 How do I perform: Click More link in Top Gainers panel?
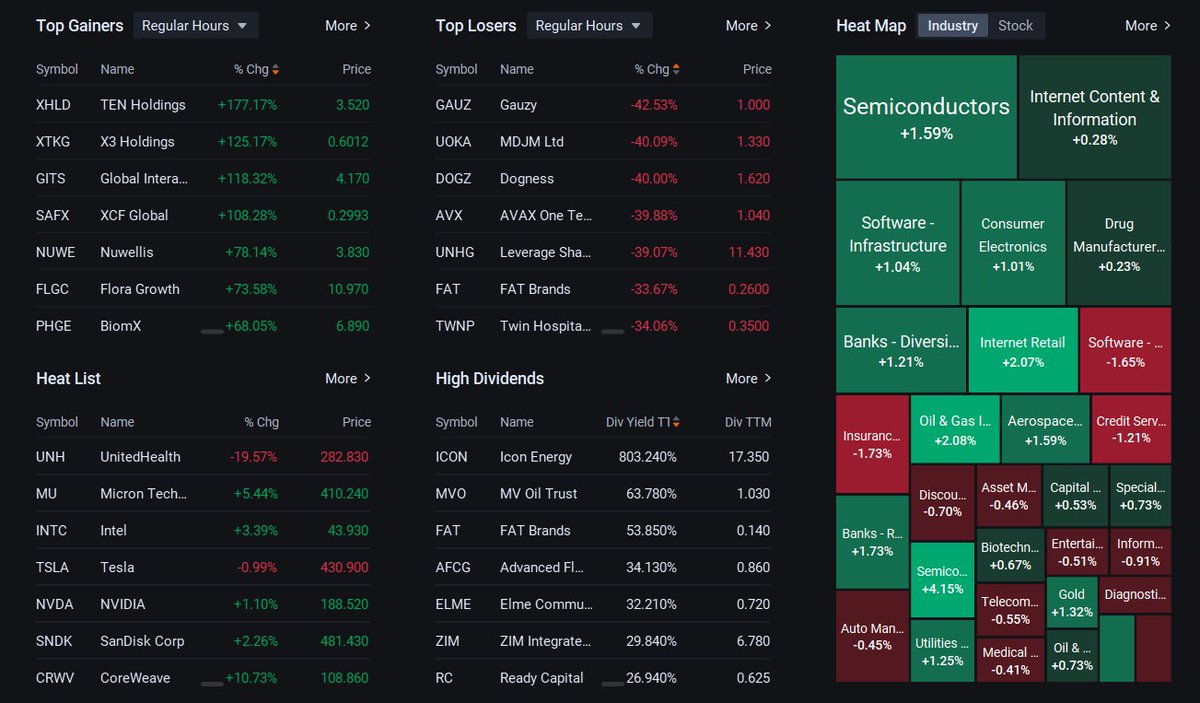click(348, 26)
